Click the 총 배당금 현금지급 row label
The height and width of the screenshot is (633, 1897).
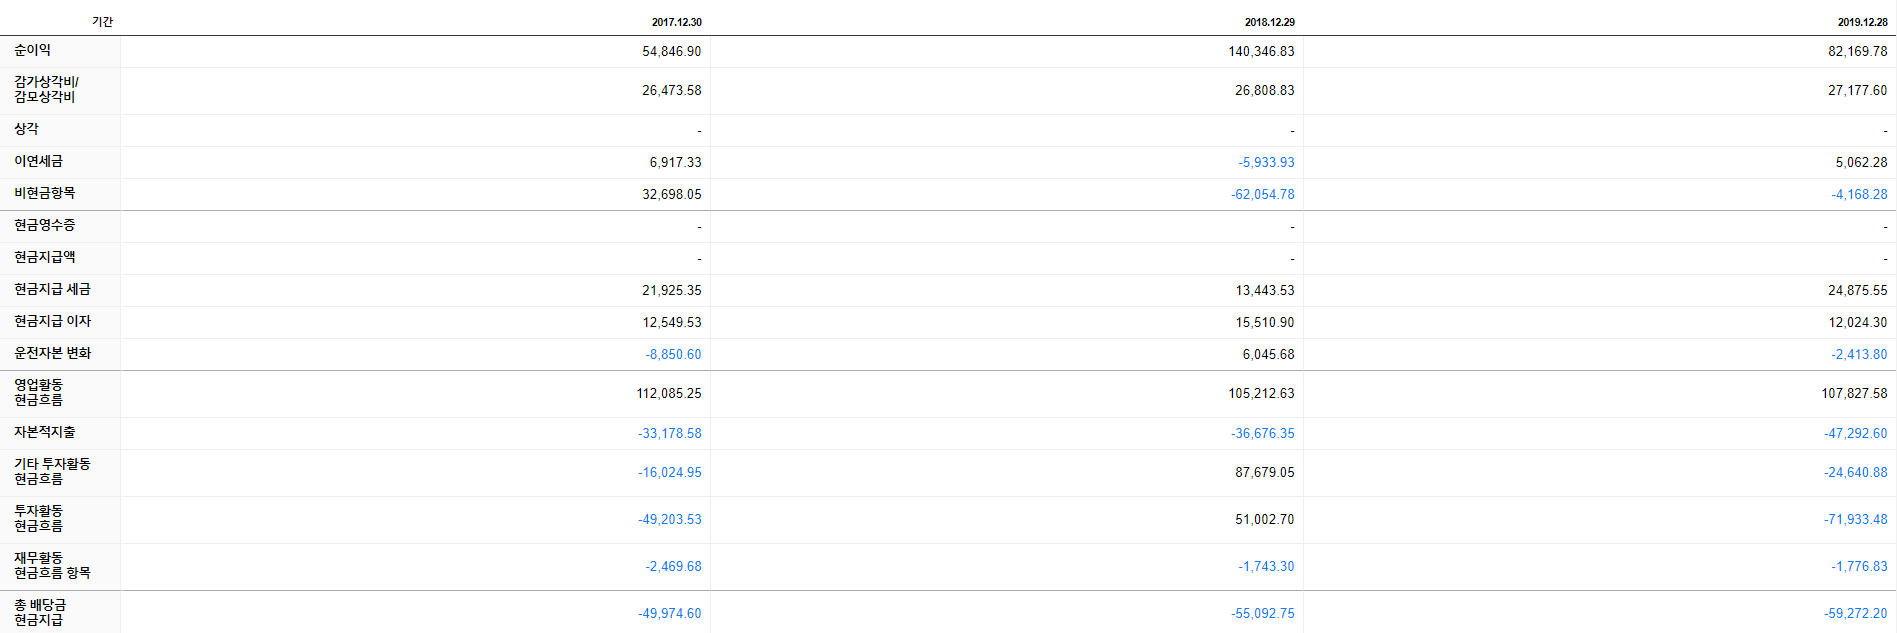40,612
